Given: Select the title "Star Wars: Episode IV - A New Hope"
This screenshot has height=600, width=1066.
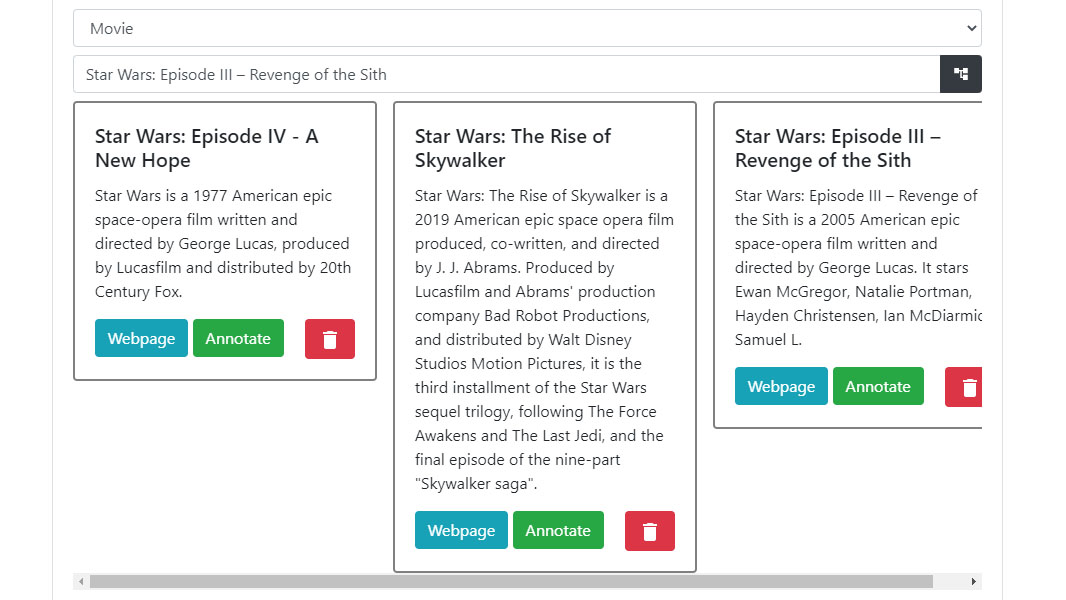Looking at the screenshot, I should pyautogui.click(x=207, y=148).
